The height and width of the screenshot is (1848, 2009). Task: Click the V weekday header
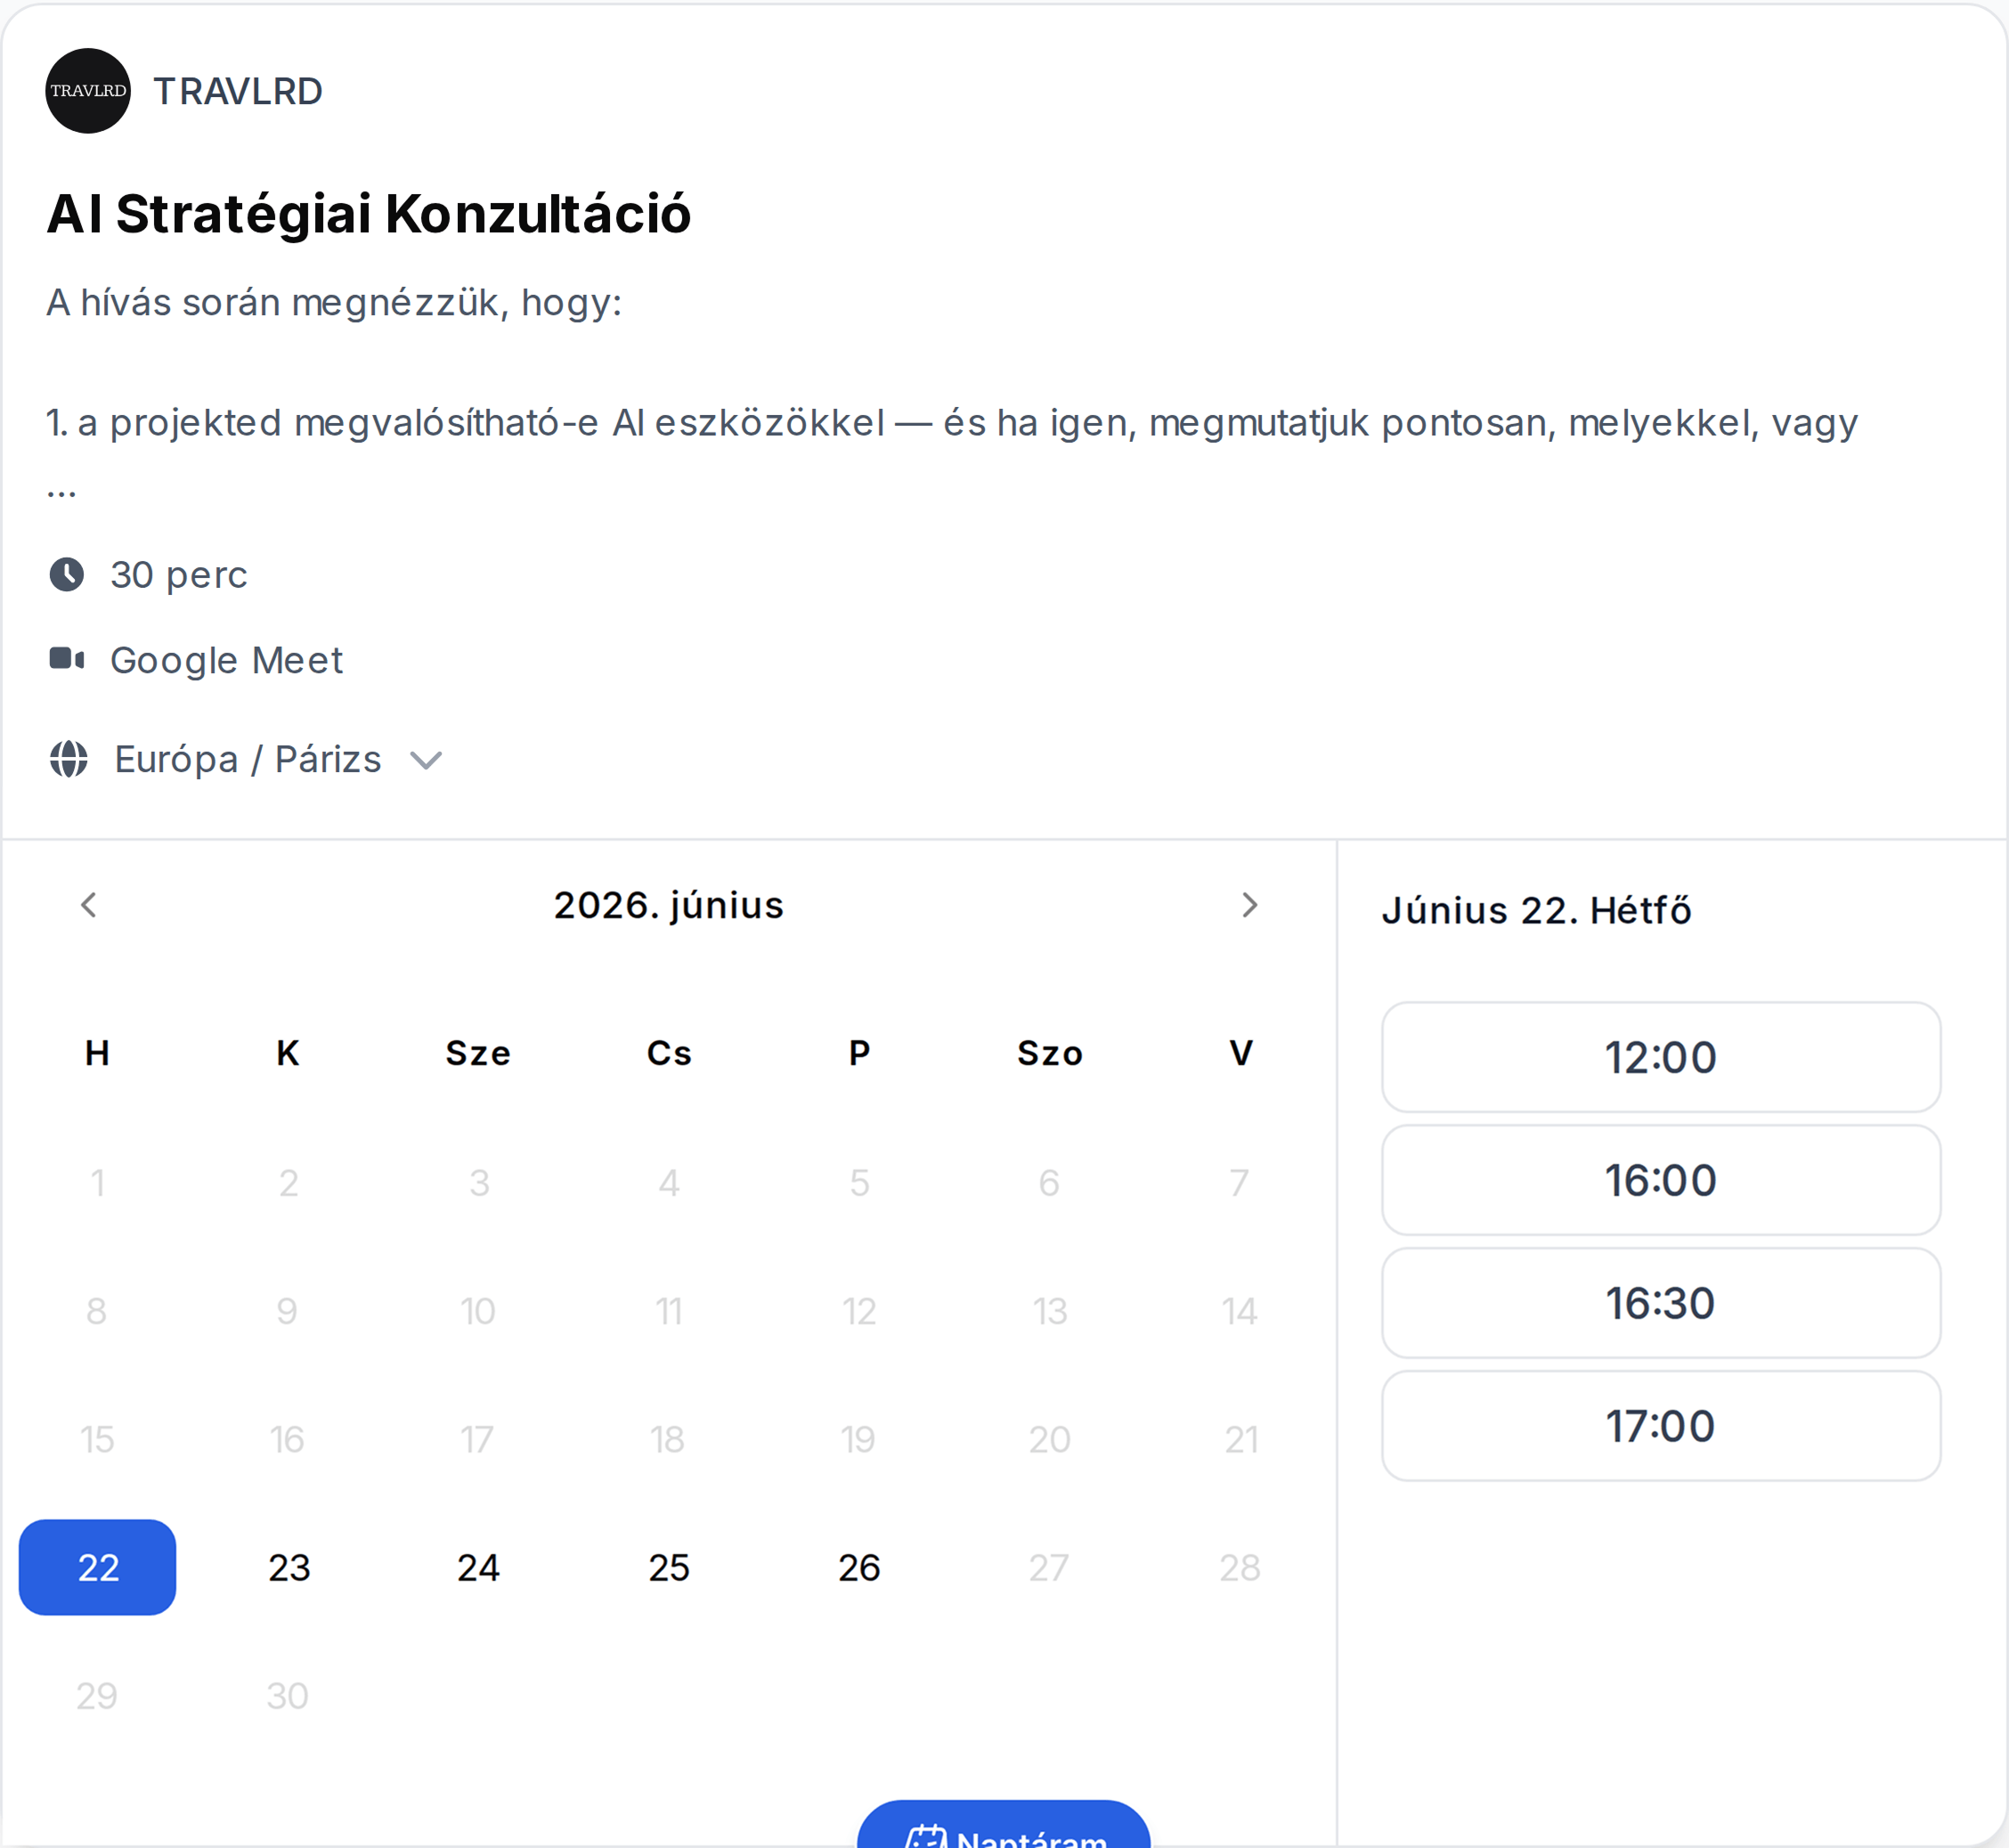(1241, 1053)
